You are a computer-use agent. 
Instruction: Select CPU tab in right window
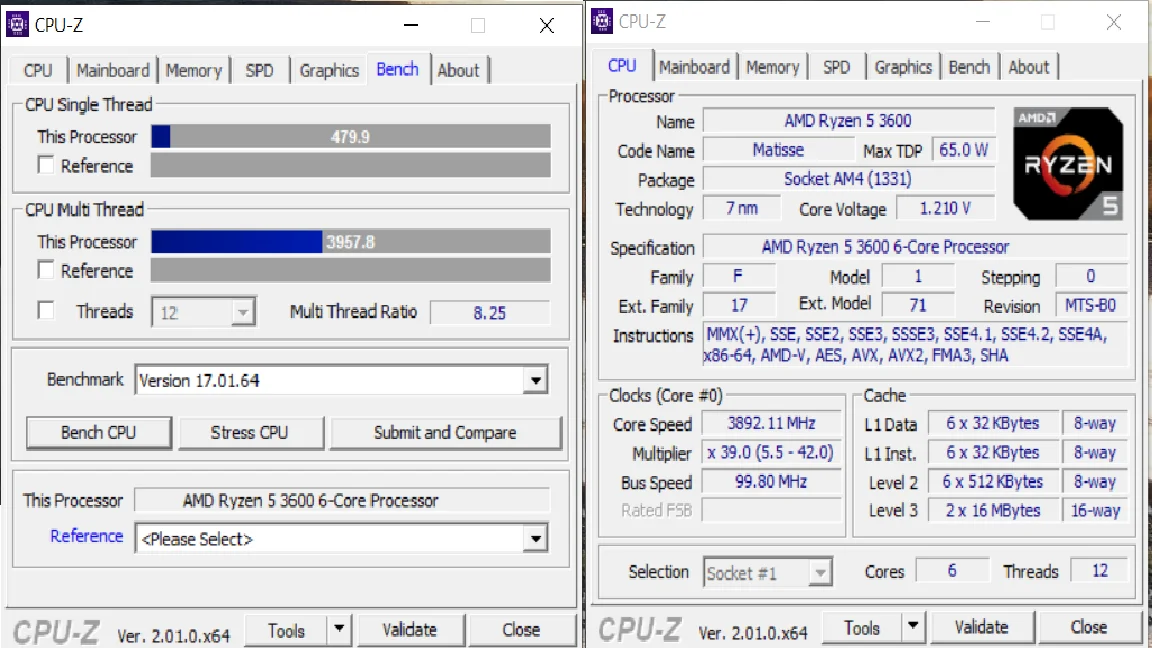pyautogui.click(x=622, y=65)
